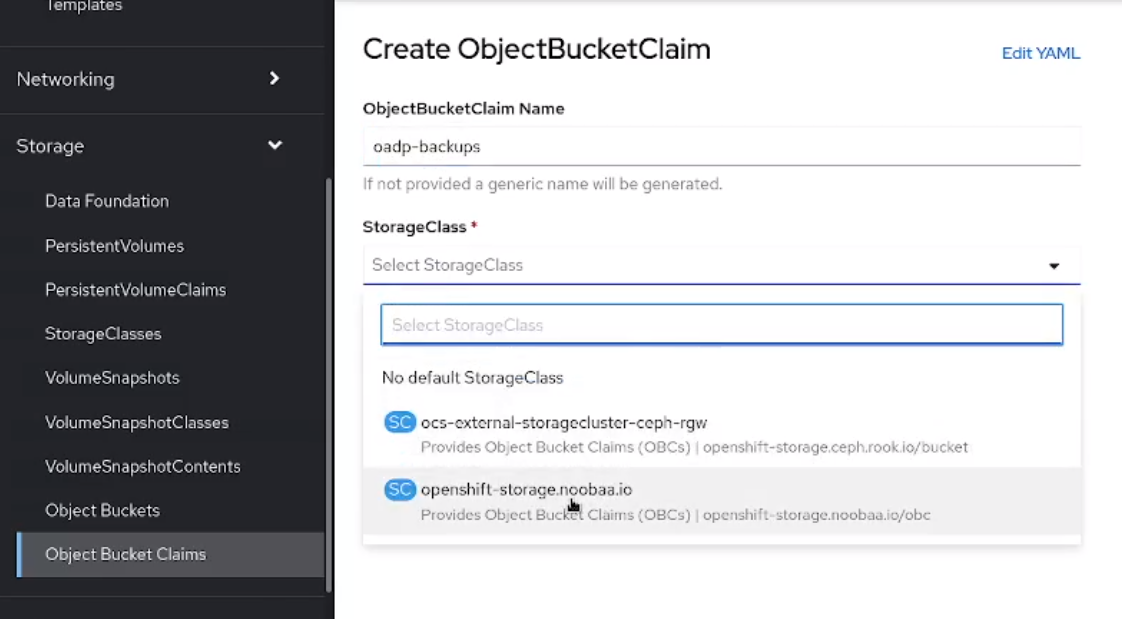Navigate to Data Foundation
Screen dimensions: 1122x619
pyautogui.click(x=107, y=200)
